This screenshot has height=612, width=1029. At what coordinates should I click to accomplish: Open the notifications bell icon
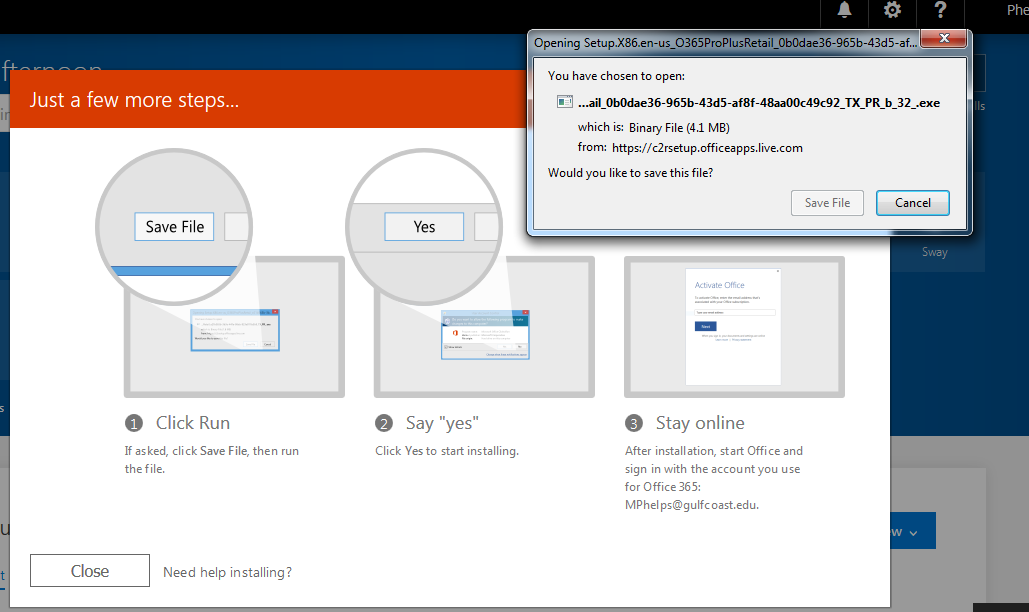coord(844,11)
